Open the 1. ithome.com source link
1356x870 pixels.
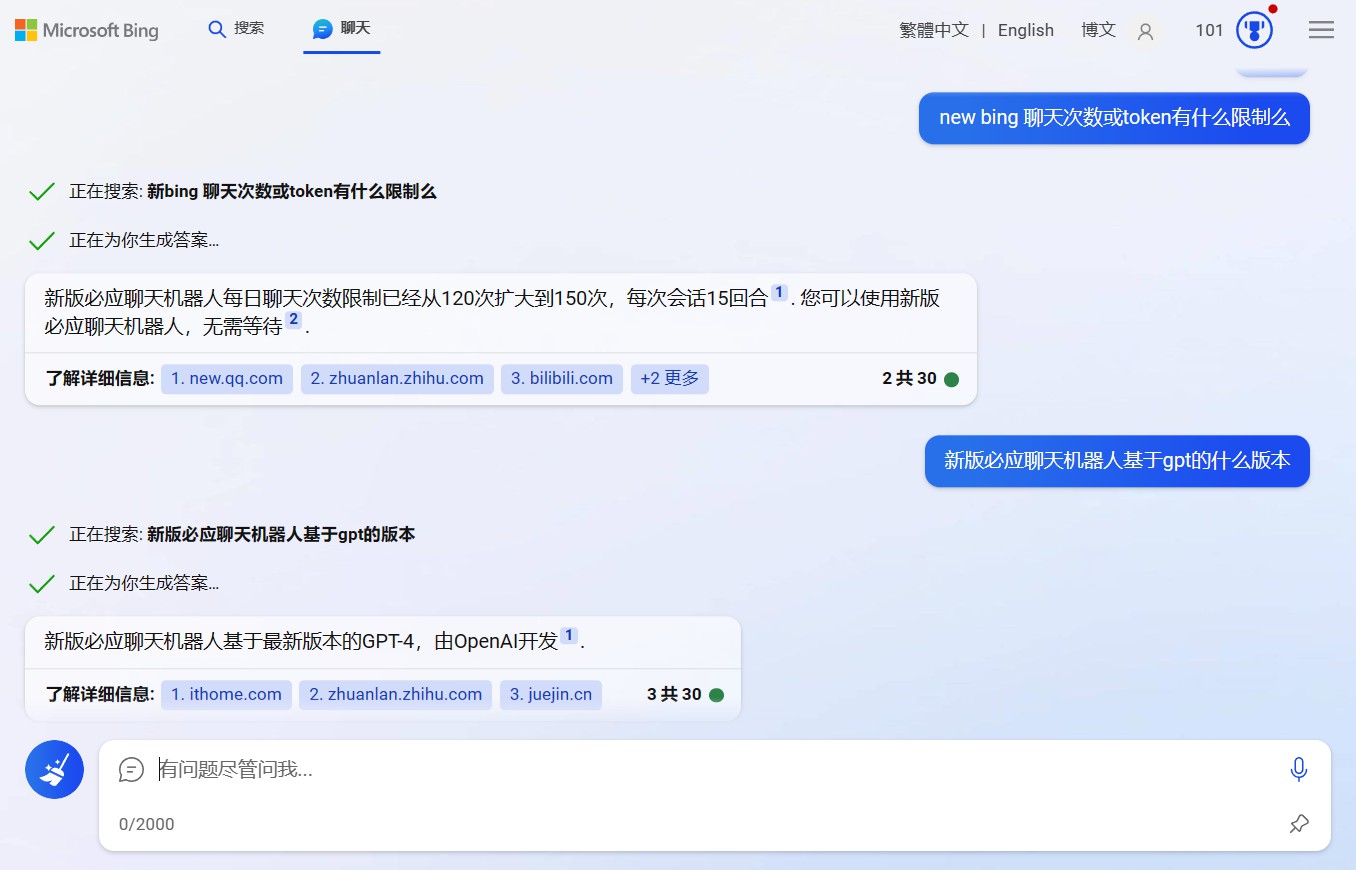[226, 695]
